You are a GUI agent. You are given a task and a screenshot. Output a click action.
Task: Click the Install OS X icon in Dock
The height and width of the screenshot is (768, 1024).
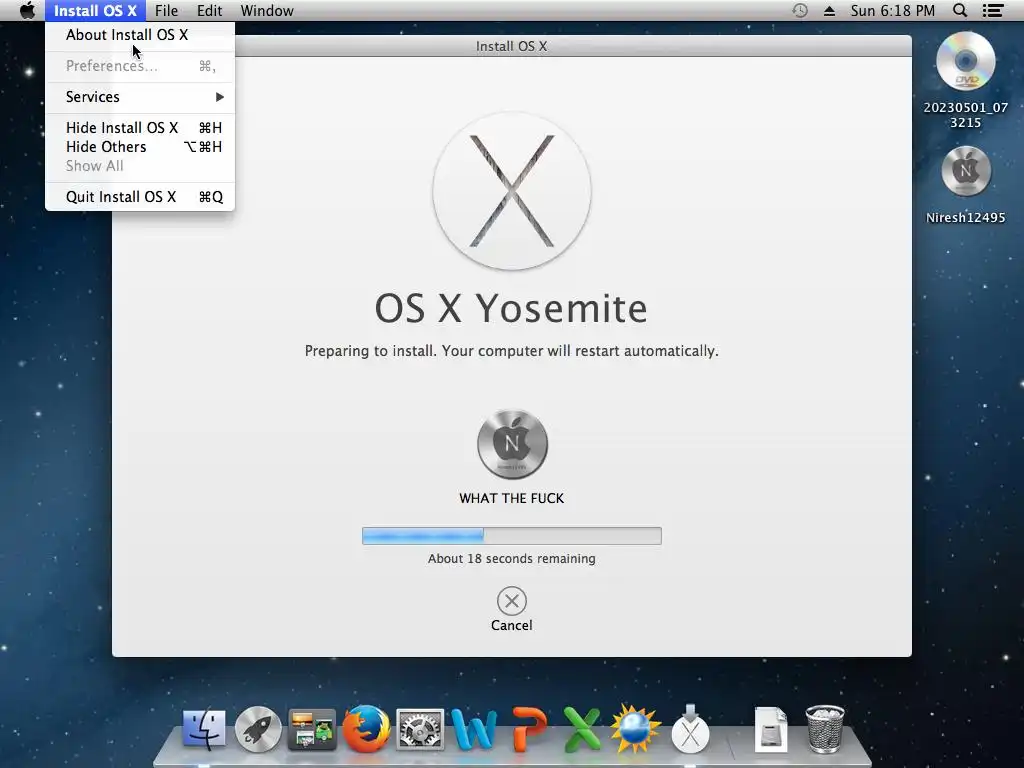(690, 729)
